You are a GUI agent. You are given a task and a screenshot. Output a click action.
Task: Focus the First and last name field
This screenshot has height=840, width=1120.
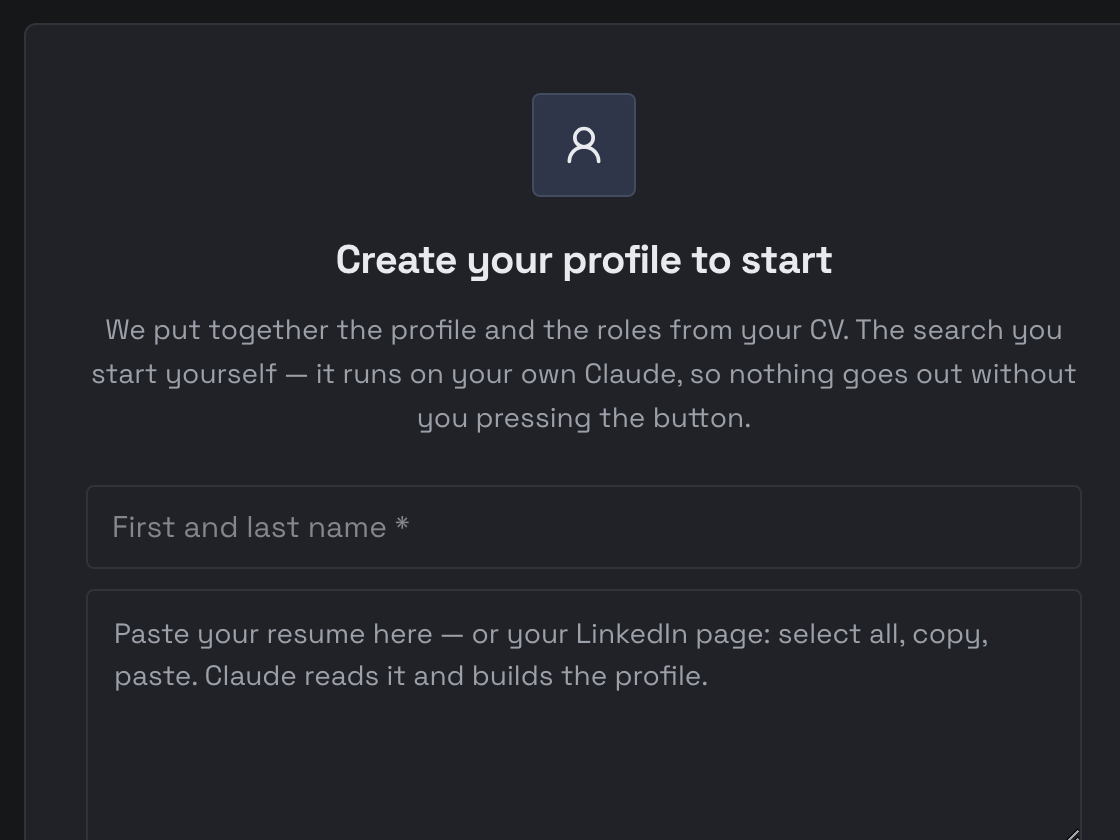coord(584,527)
